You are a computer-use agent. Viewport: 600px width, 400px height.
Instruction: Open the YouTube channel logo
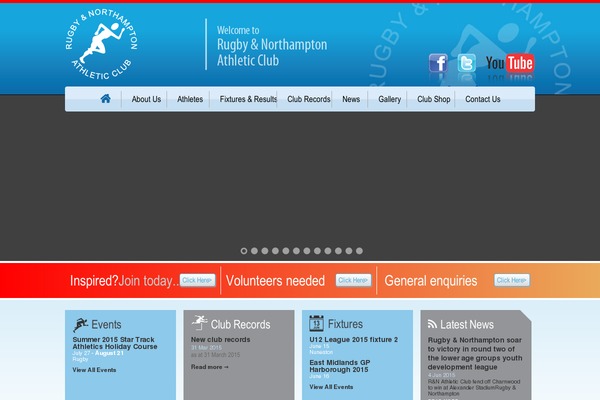[510, 63]
